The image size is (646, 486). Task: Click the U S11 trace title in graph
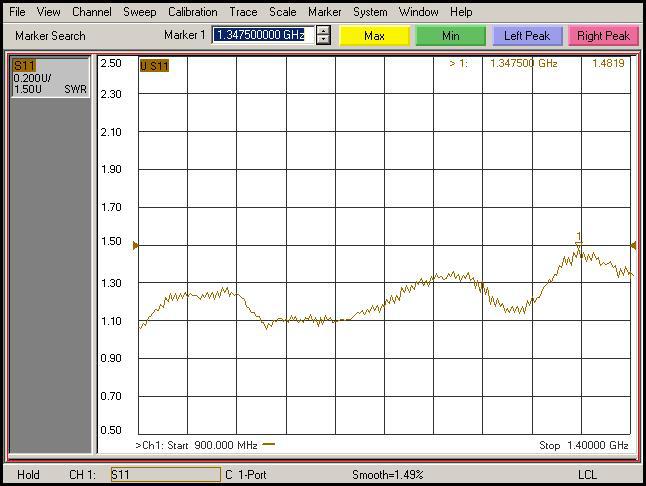tap(154, 65)
